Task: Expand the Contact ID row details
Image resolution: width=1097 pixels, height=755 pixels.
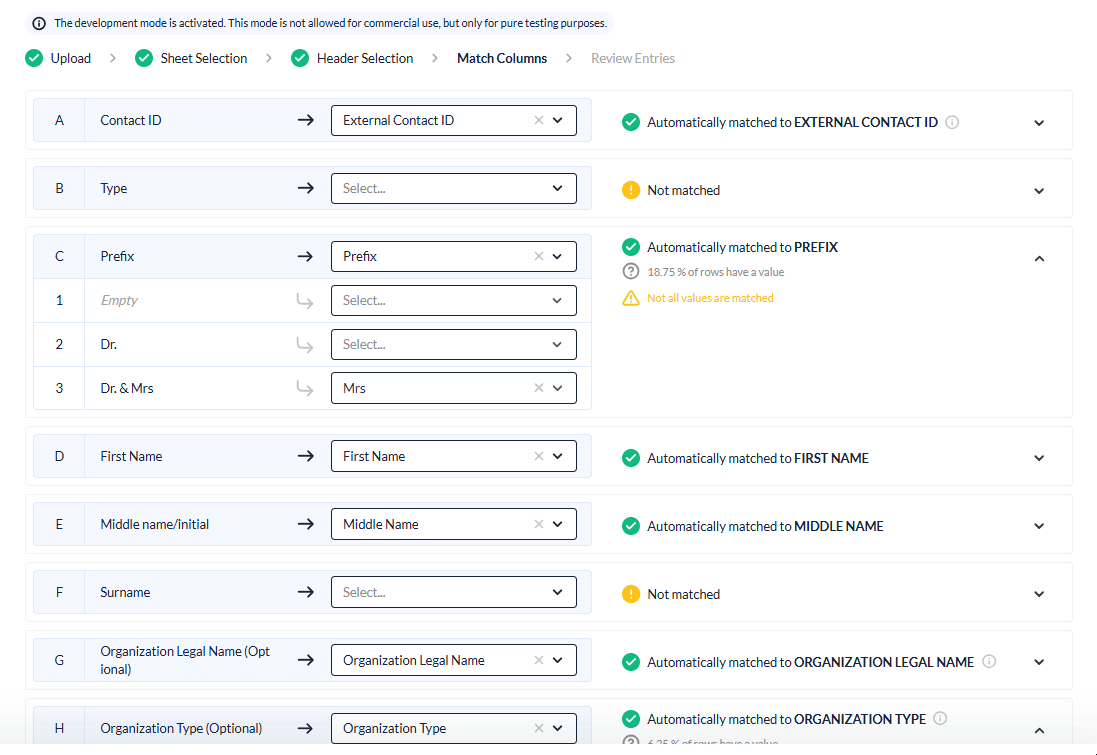Action: coord(1039,122)
